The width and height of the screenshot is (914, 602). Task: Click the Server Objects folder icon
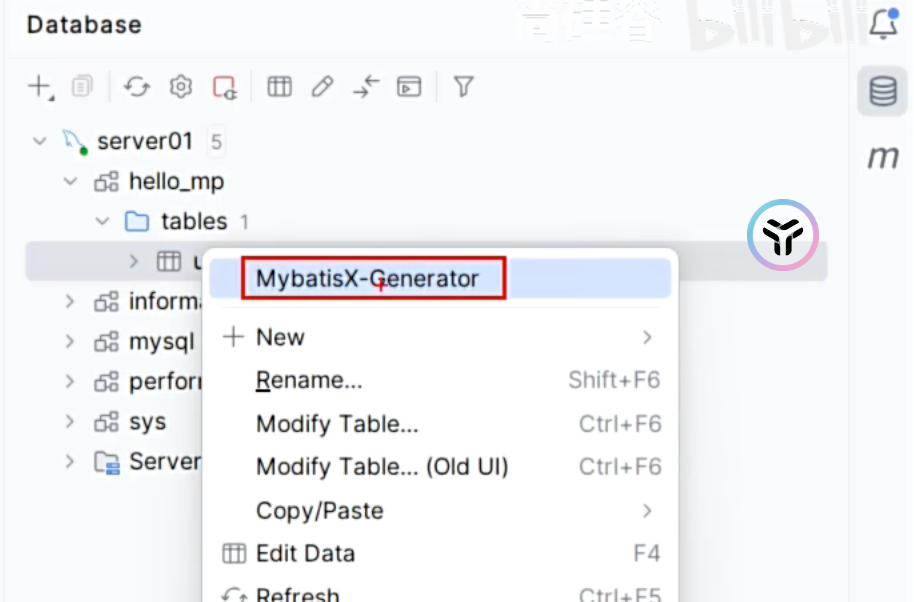pyautogui.click(x=107, y=462)
